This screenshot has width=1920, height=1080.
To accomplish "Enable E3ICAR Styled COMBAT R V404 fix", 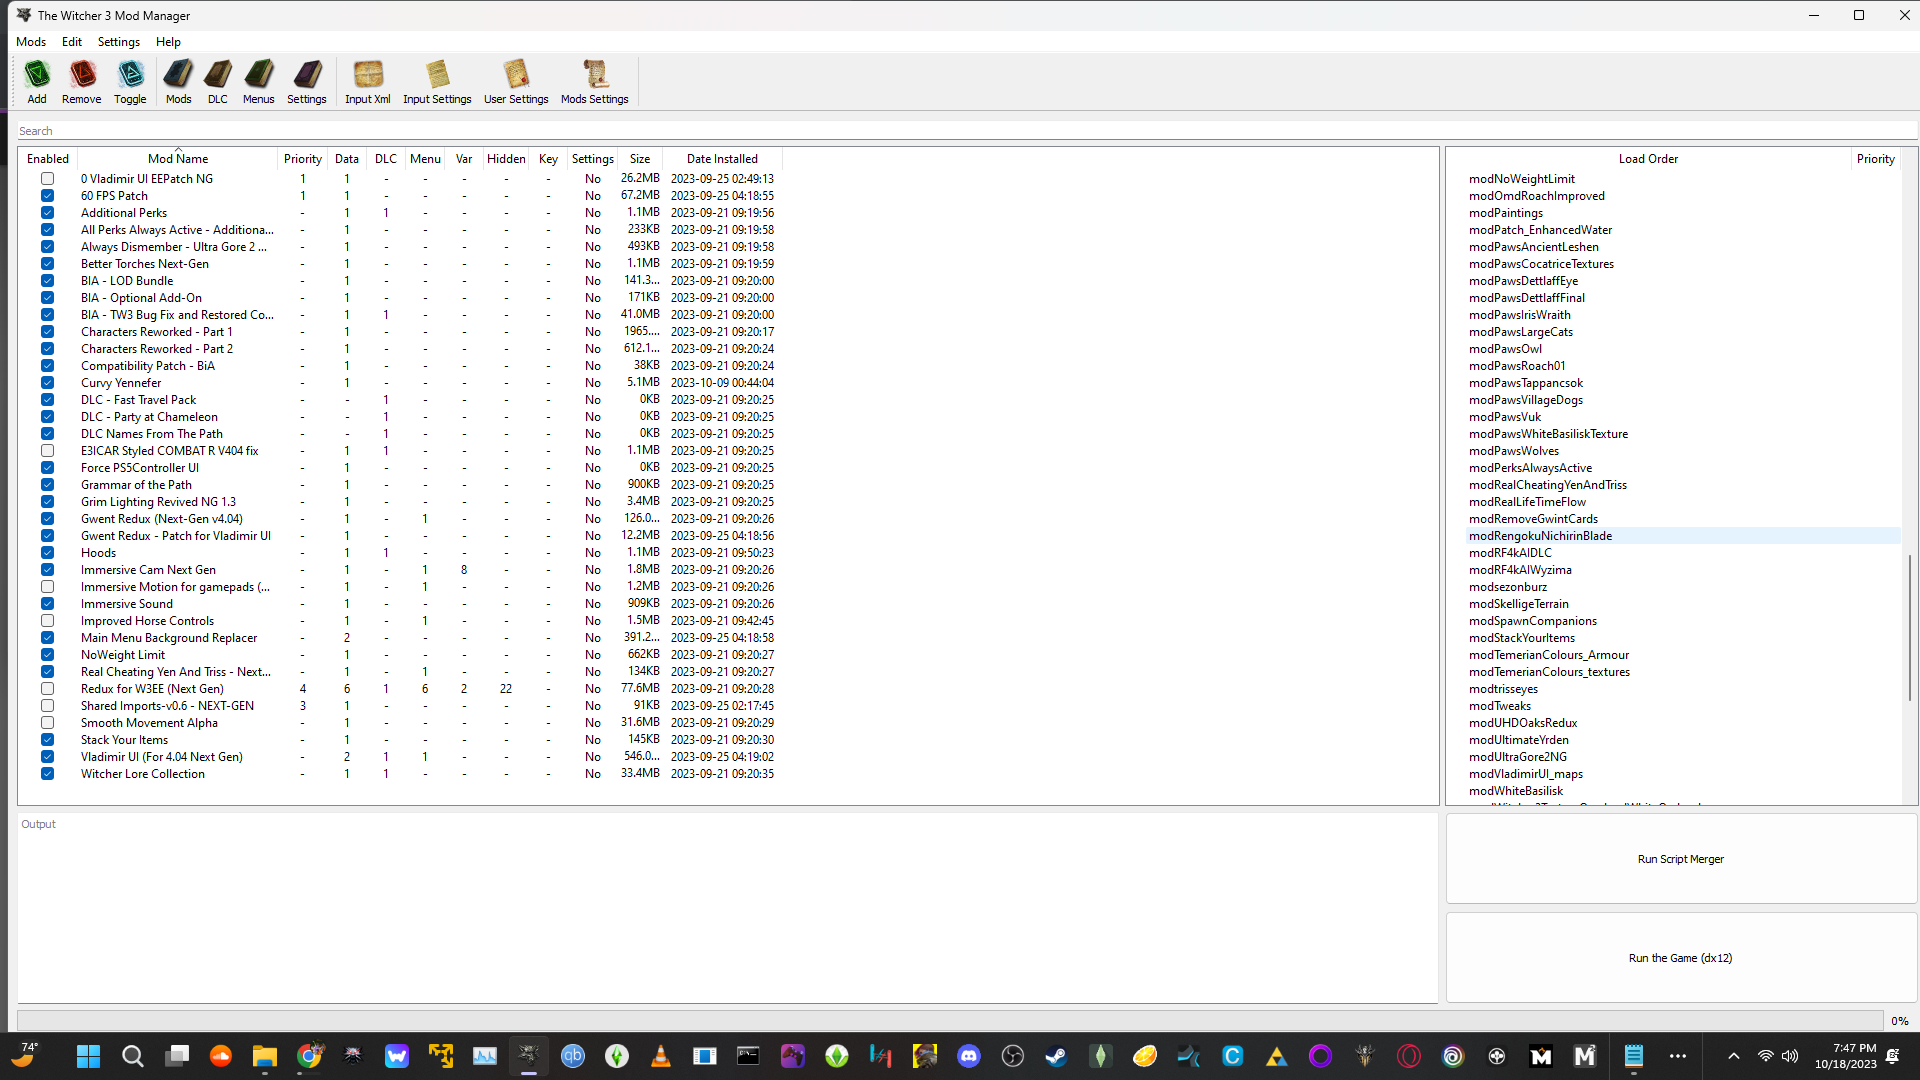I will [x=47, y=451].
